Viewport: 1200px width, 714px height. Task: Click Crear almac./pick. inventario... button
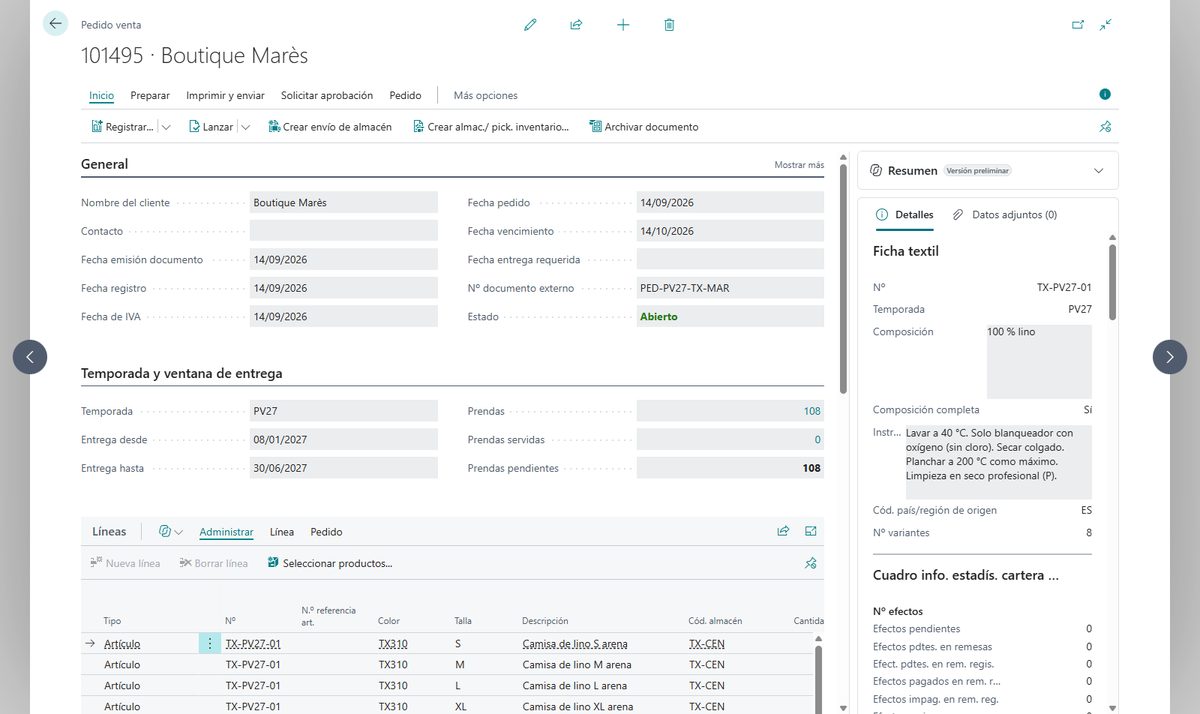coord(490,127)
